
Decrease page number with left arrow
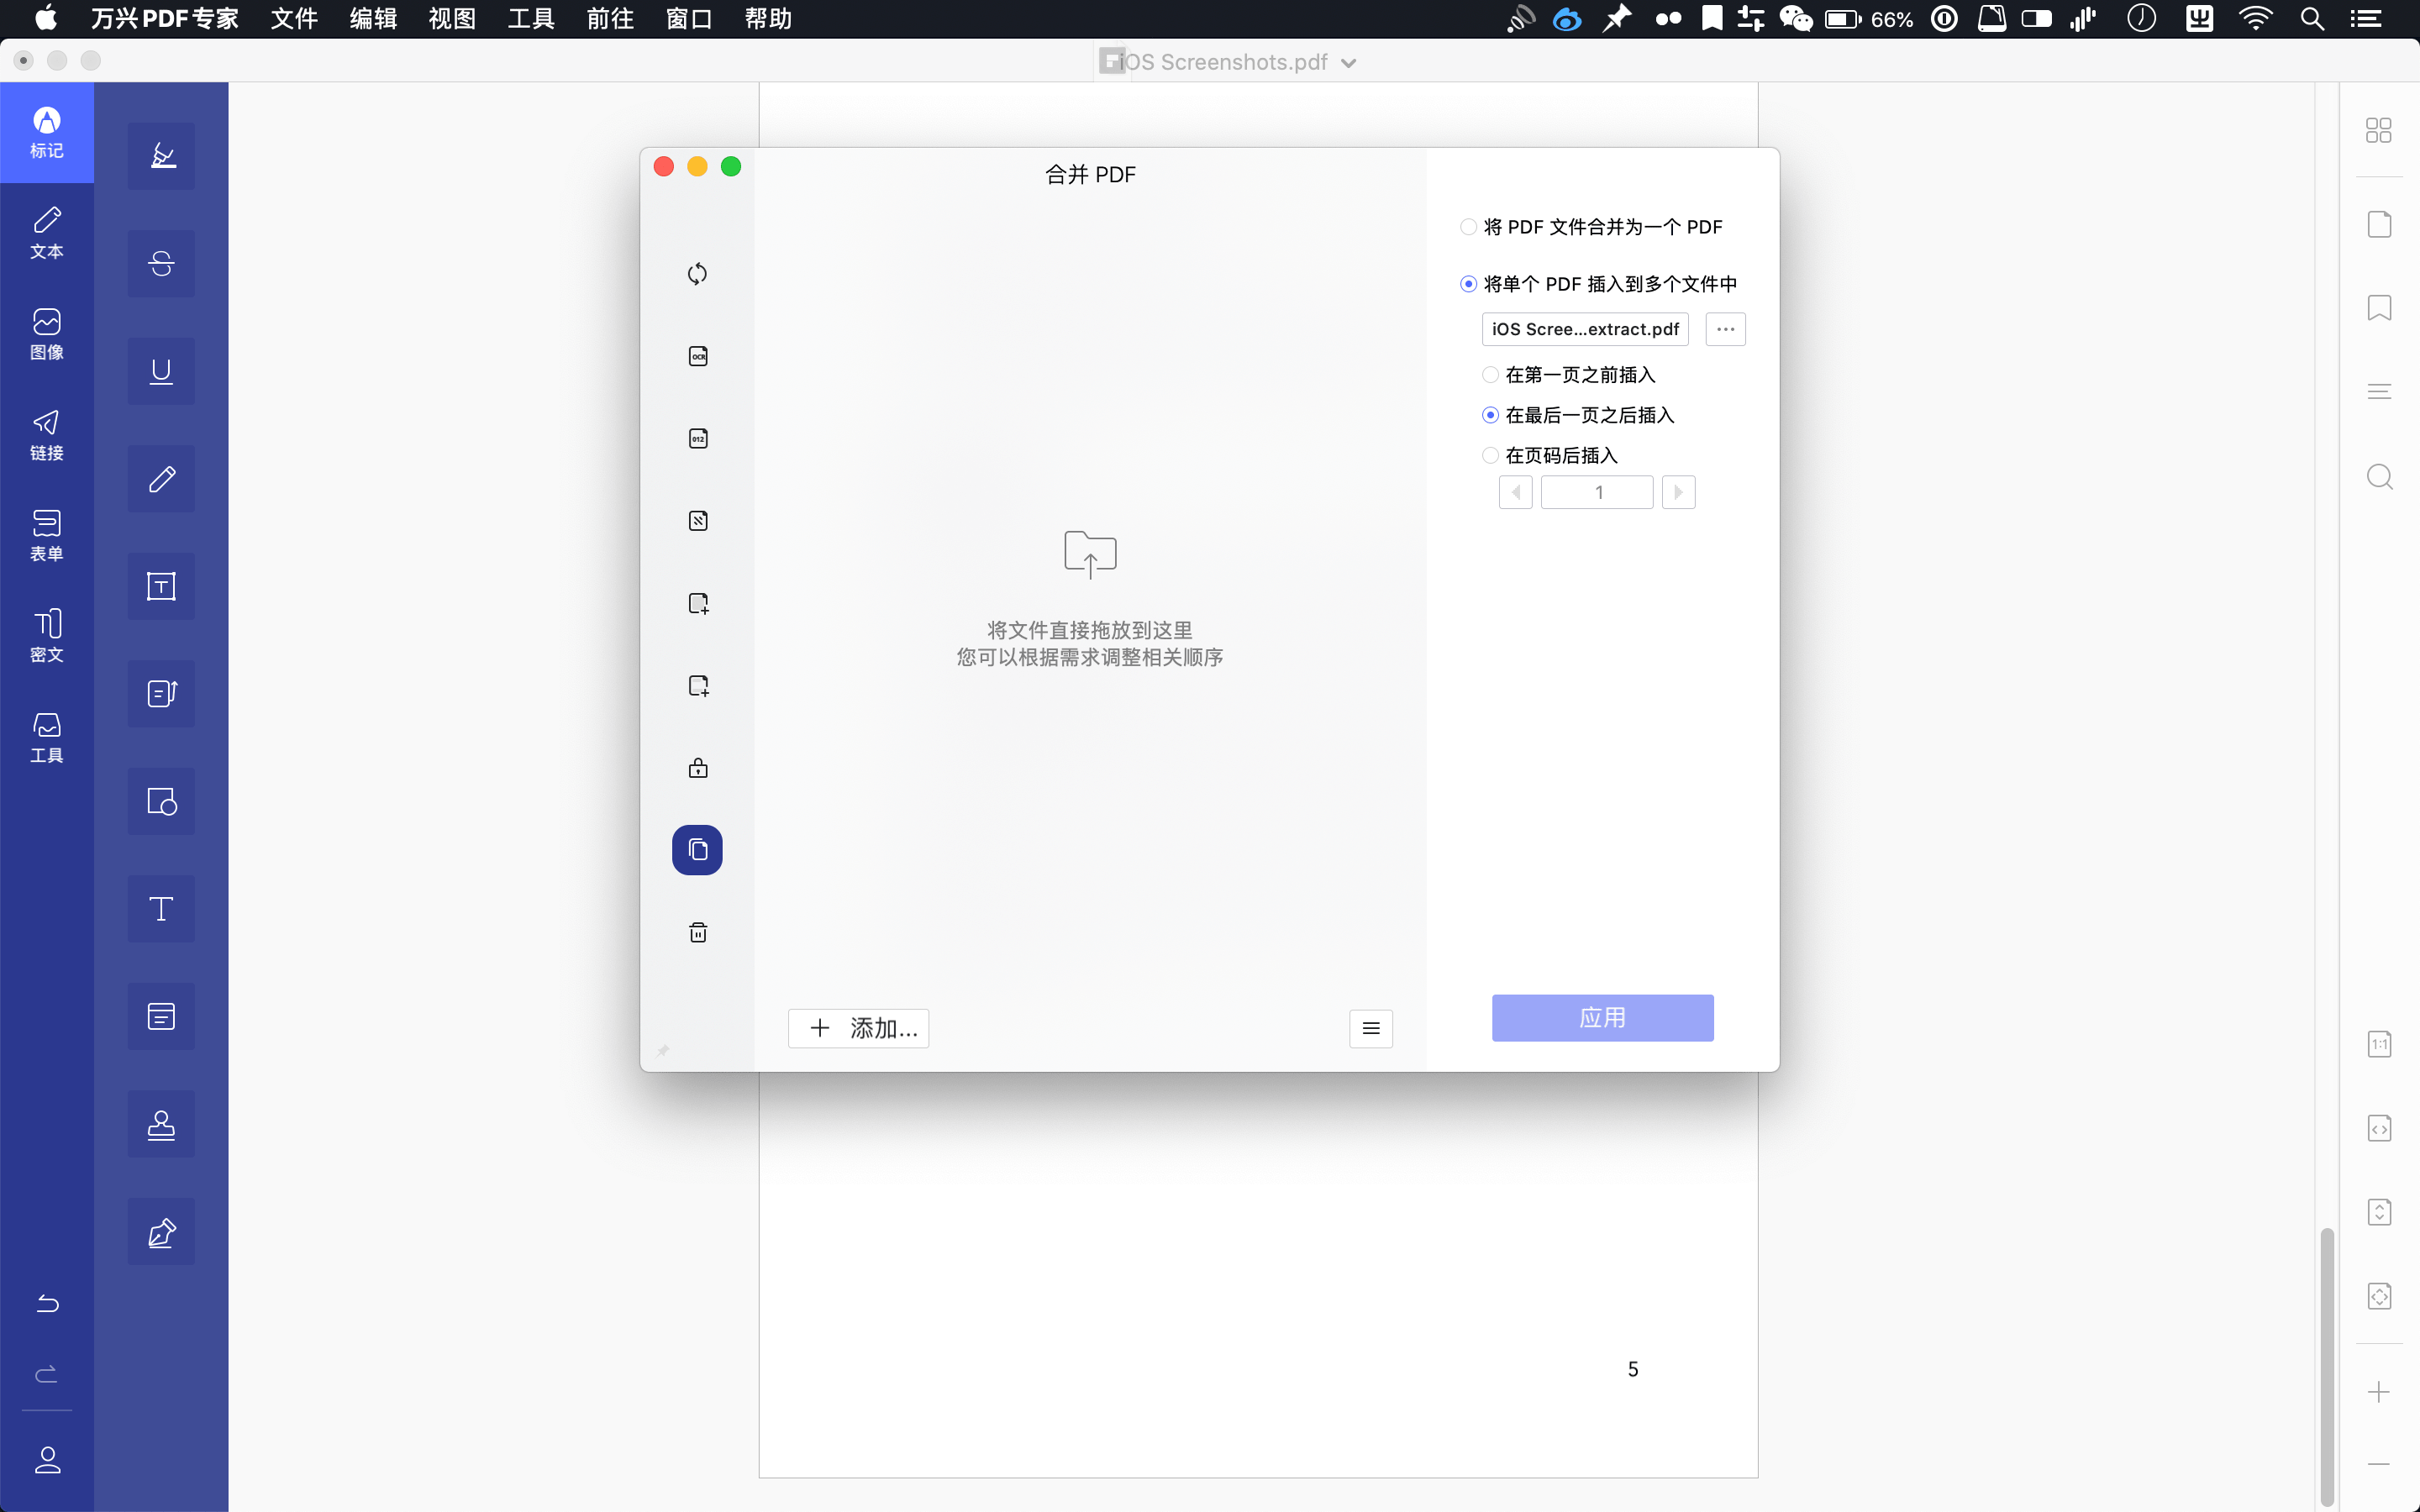point(1516,492)
